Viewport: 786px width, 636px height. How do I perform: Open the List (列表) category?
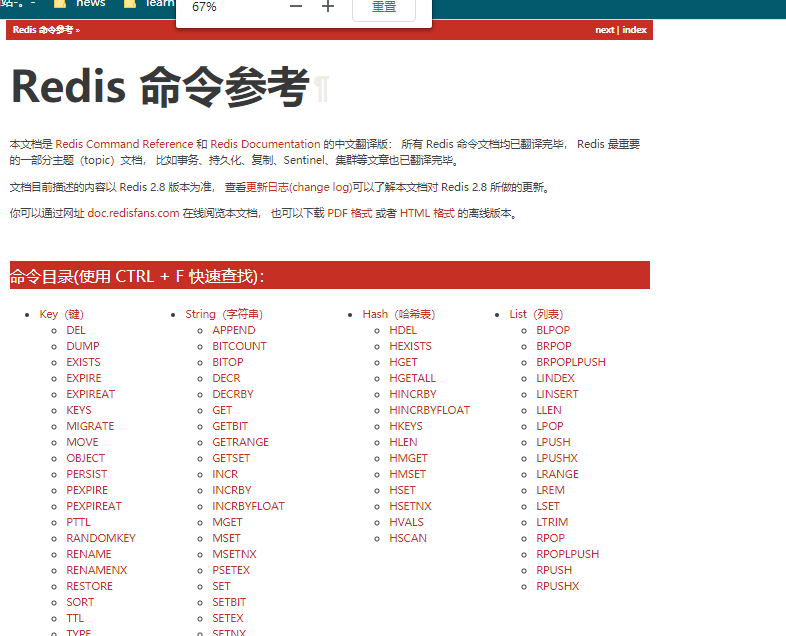[x=536, y=314]
